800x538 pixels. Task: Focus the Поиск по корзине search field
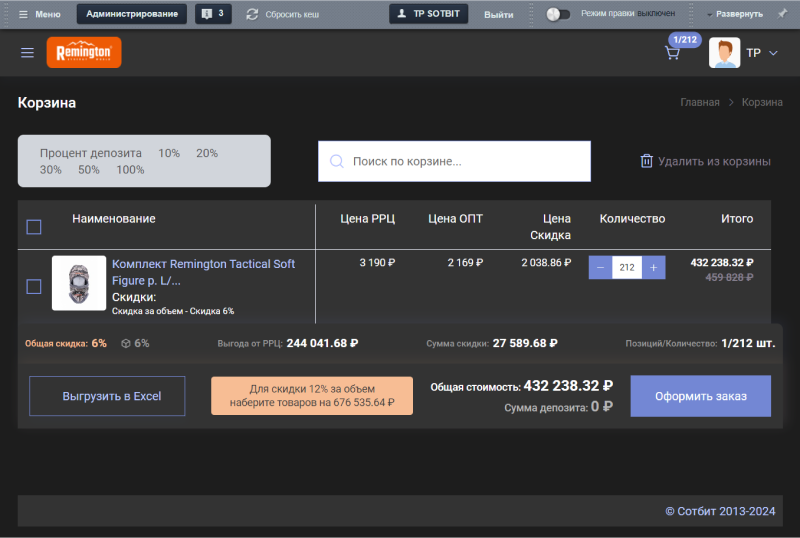pyautogui.click(x=454, y=161)
